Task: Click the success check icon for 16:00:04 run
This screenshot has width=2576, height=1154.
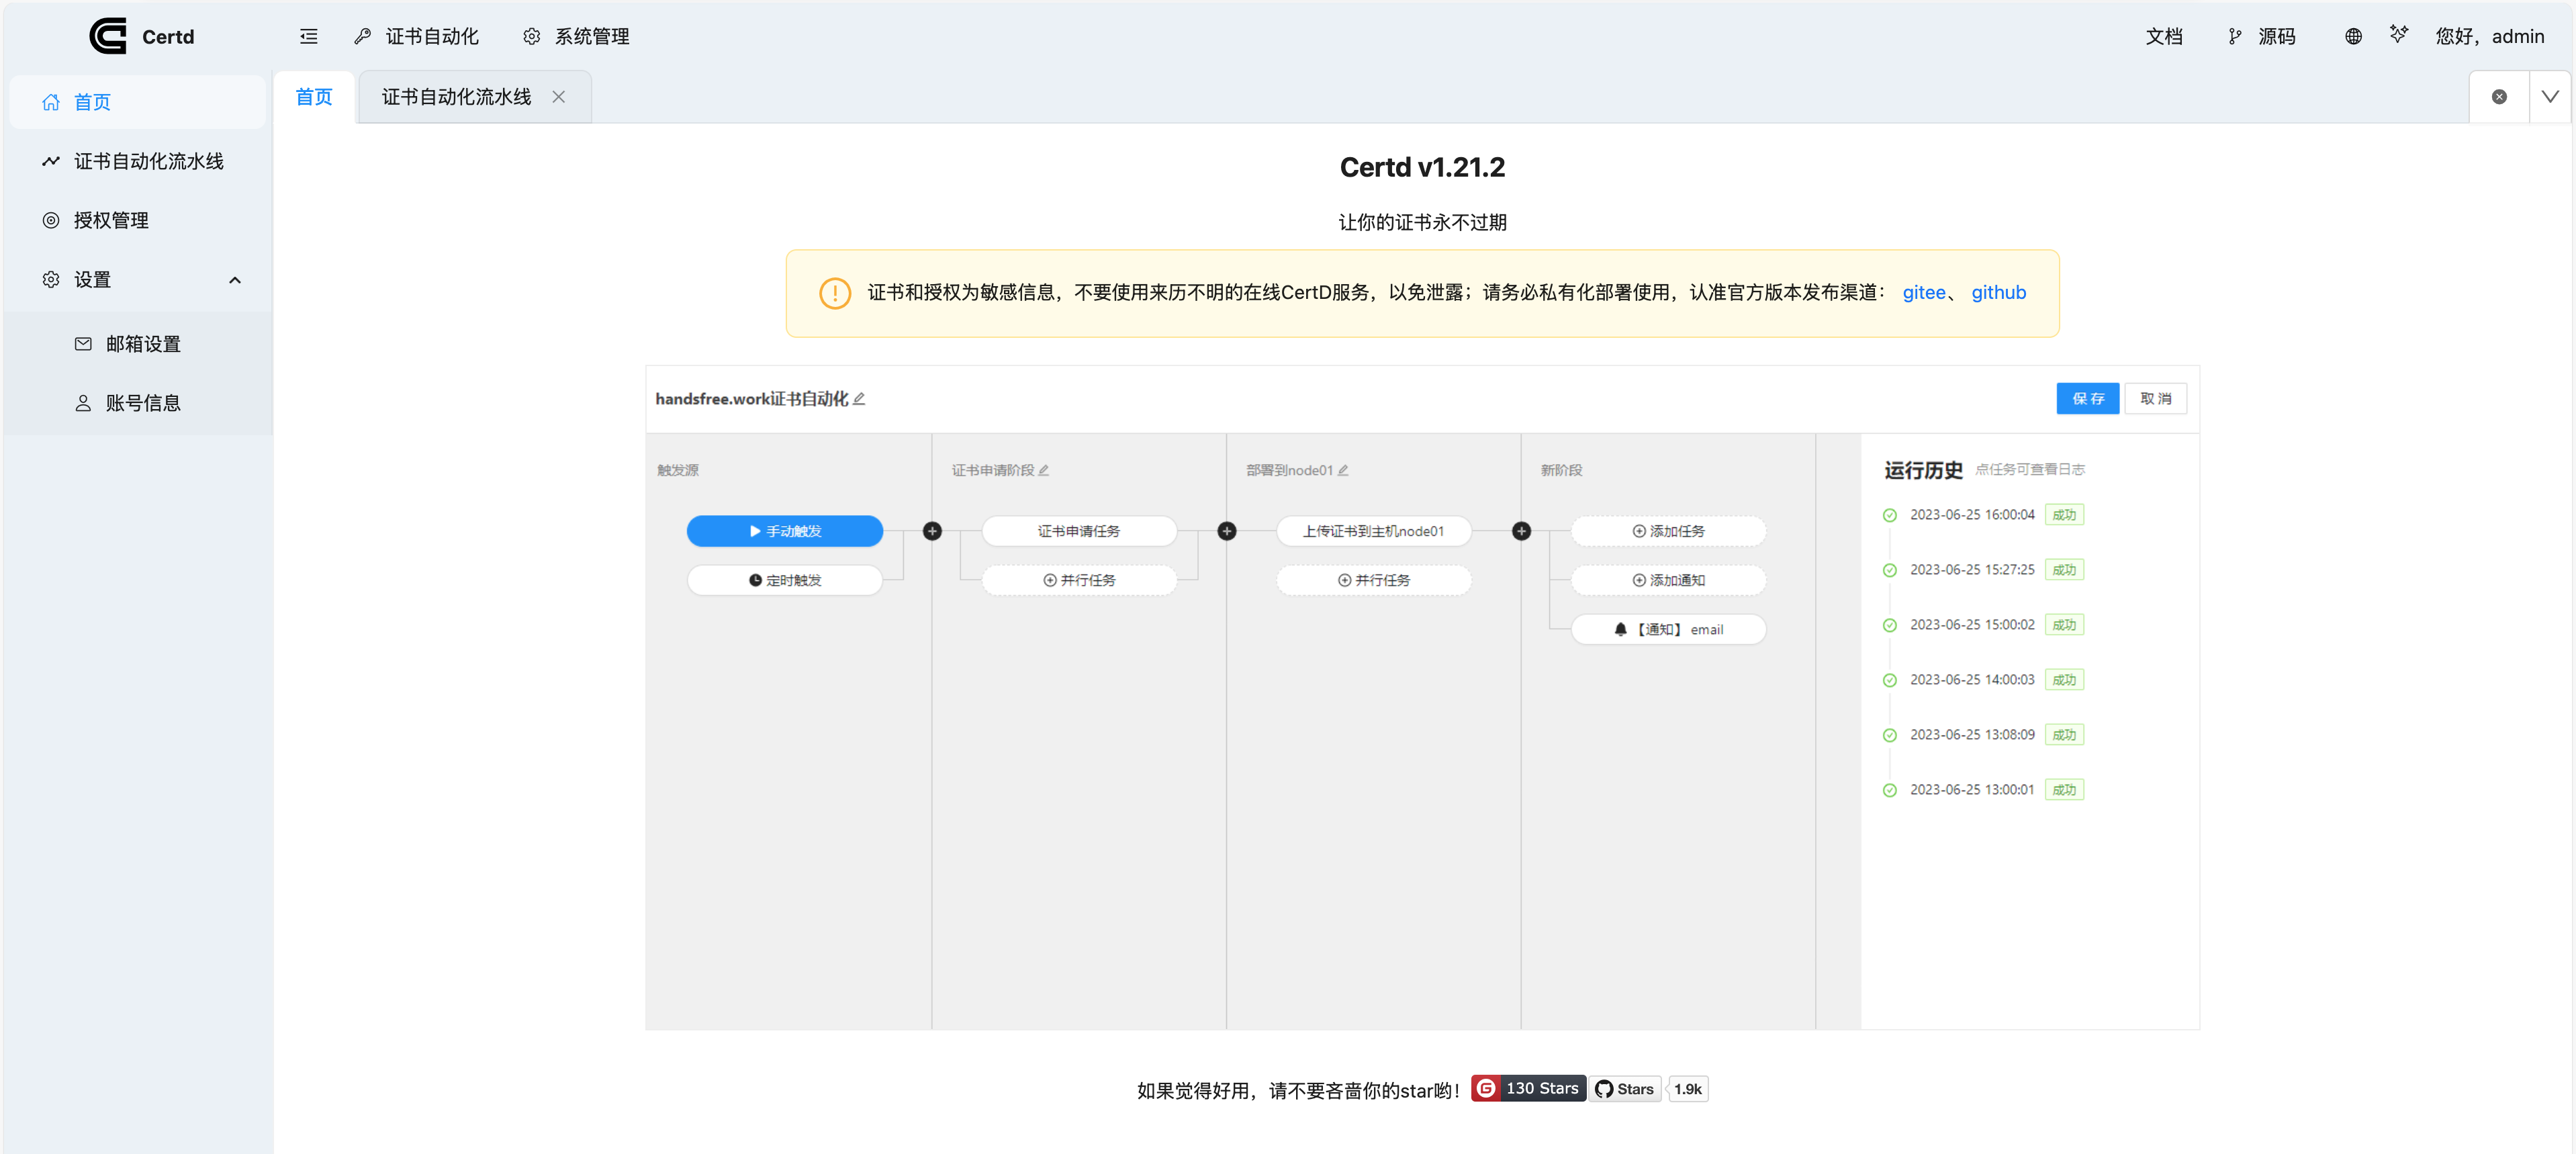Action: [1889, 515]
